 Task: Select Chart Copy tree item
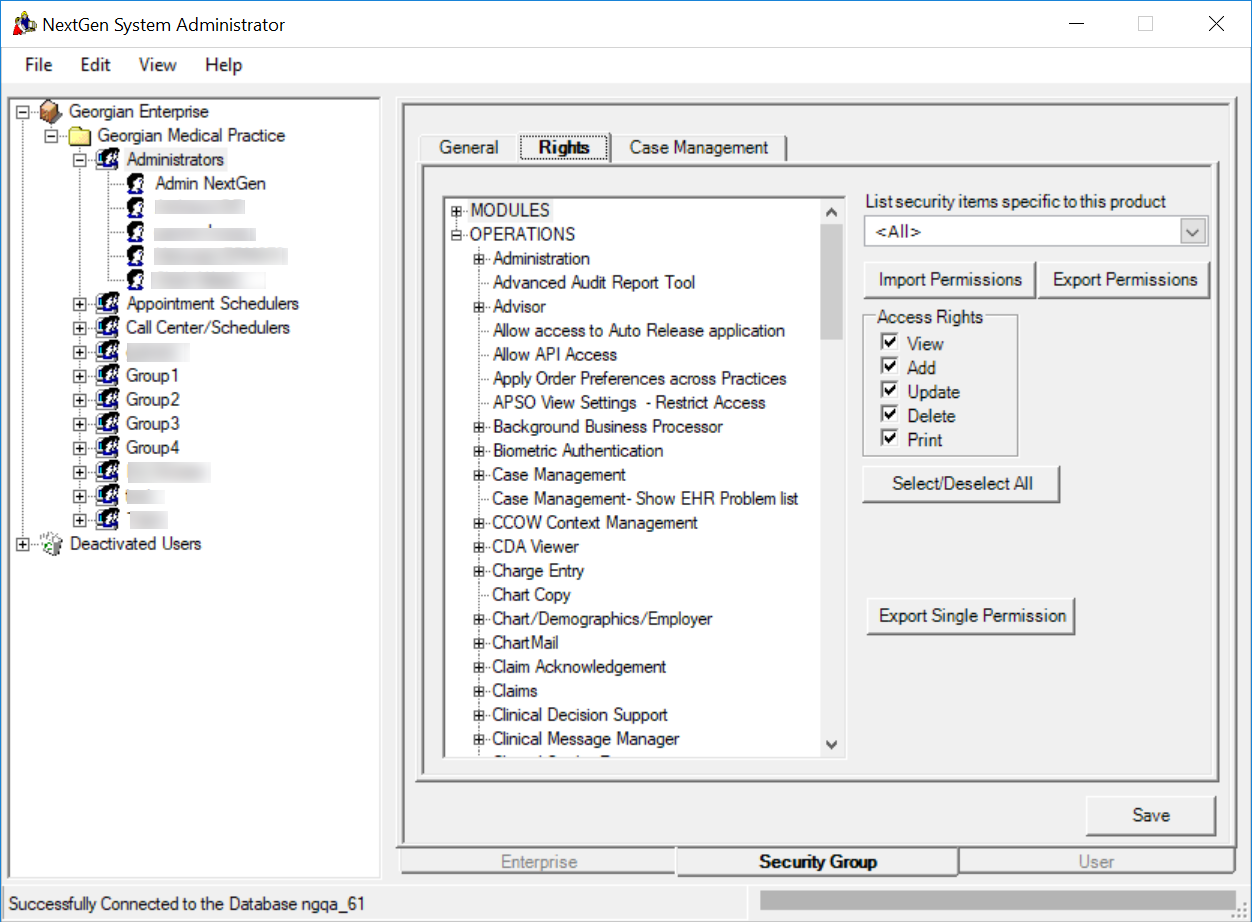531,595
